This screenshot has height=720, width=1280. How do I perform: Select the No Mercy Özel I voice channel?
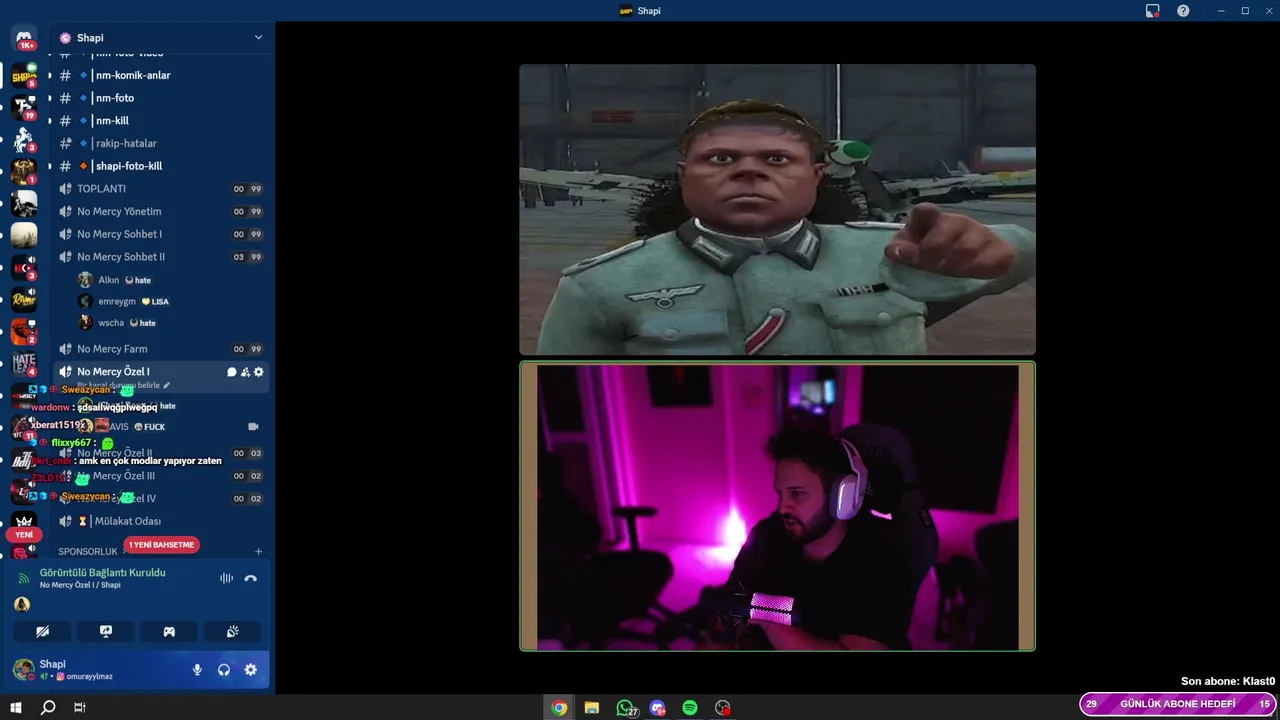[161, 376]
